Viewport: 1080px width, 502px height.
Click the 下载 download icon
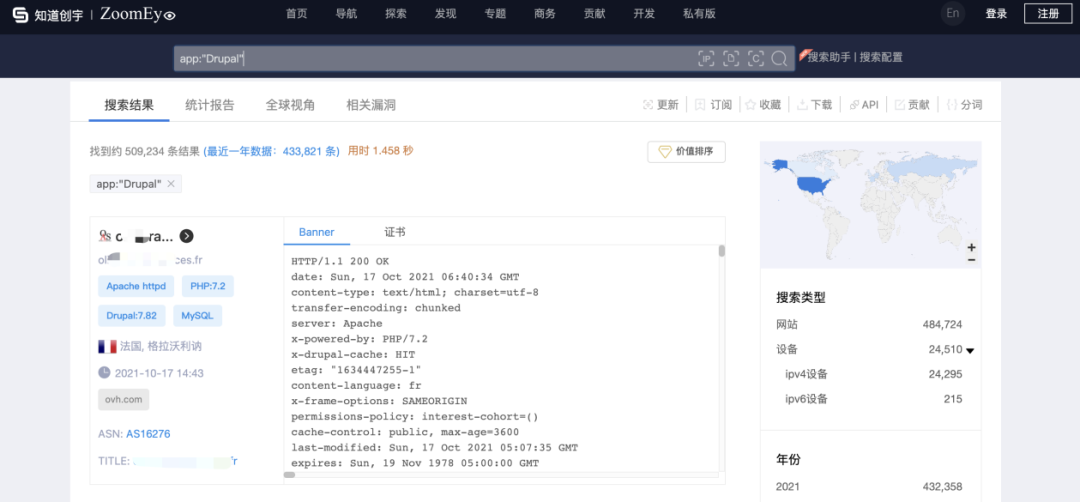pos(802,105)
